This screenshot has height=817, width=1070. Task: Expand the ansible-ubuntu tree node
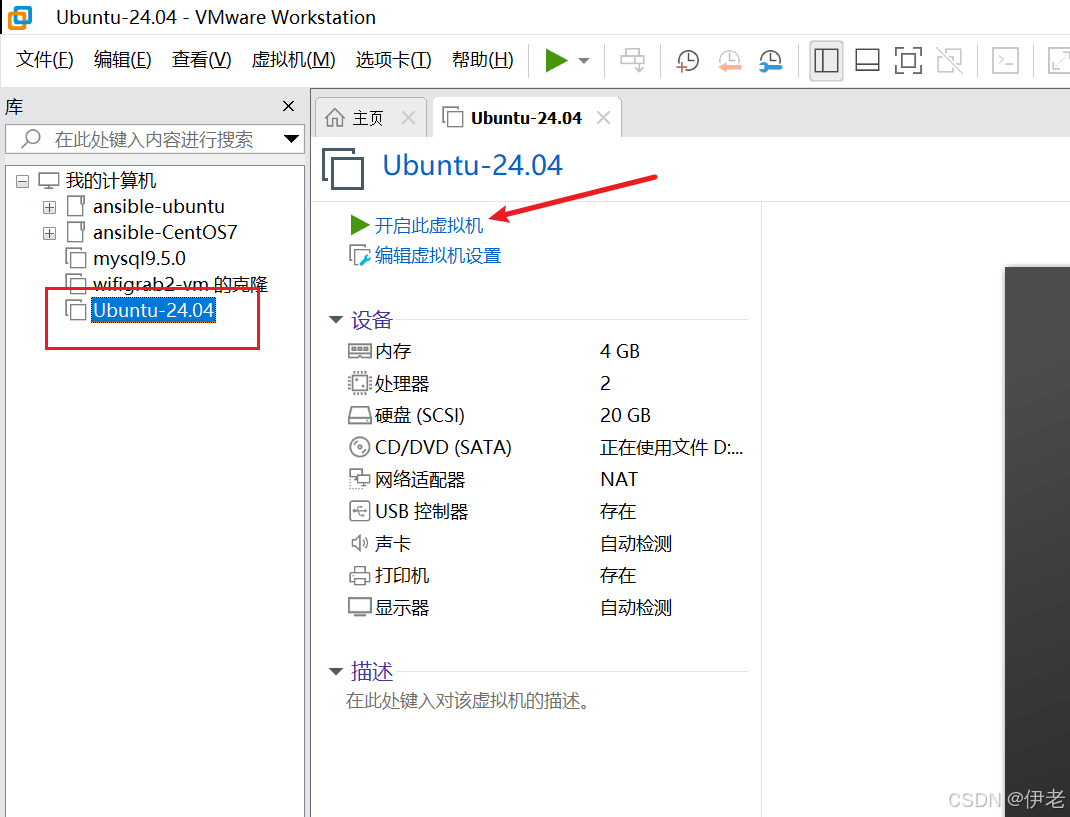tap(49, 207)
